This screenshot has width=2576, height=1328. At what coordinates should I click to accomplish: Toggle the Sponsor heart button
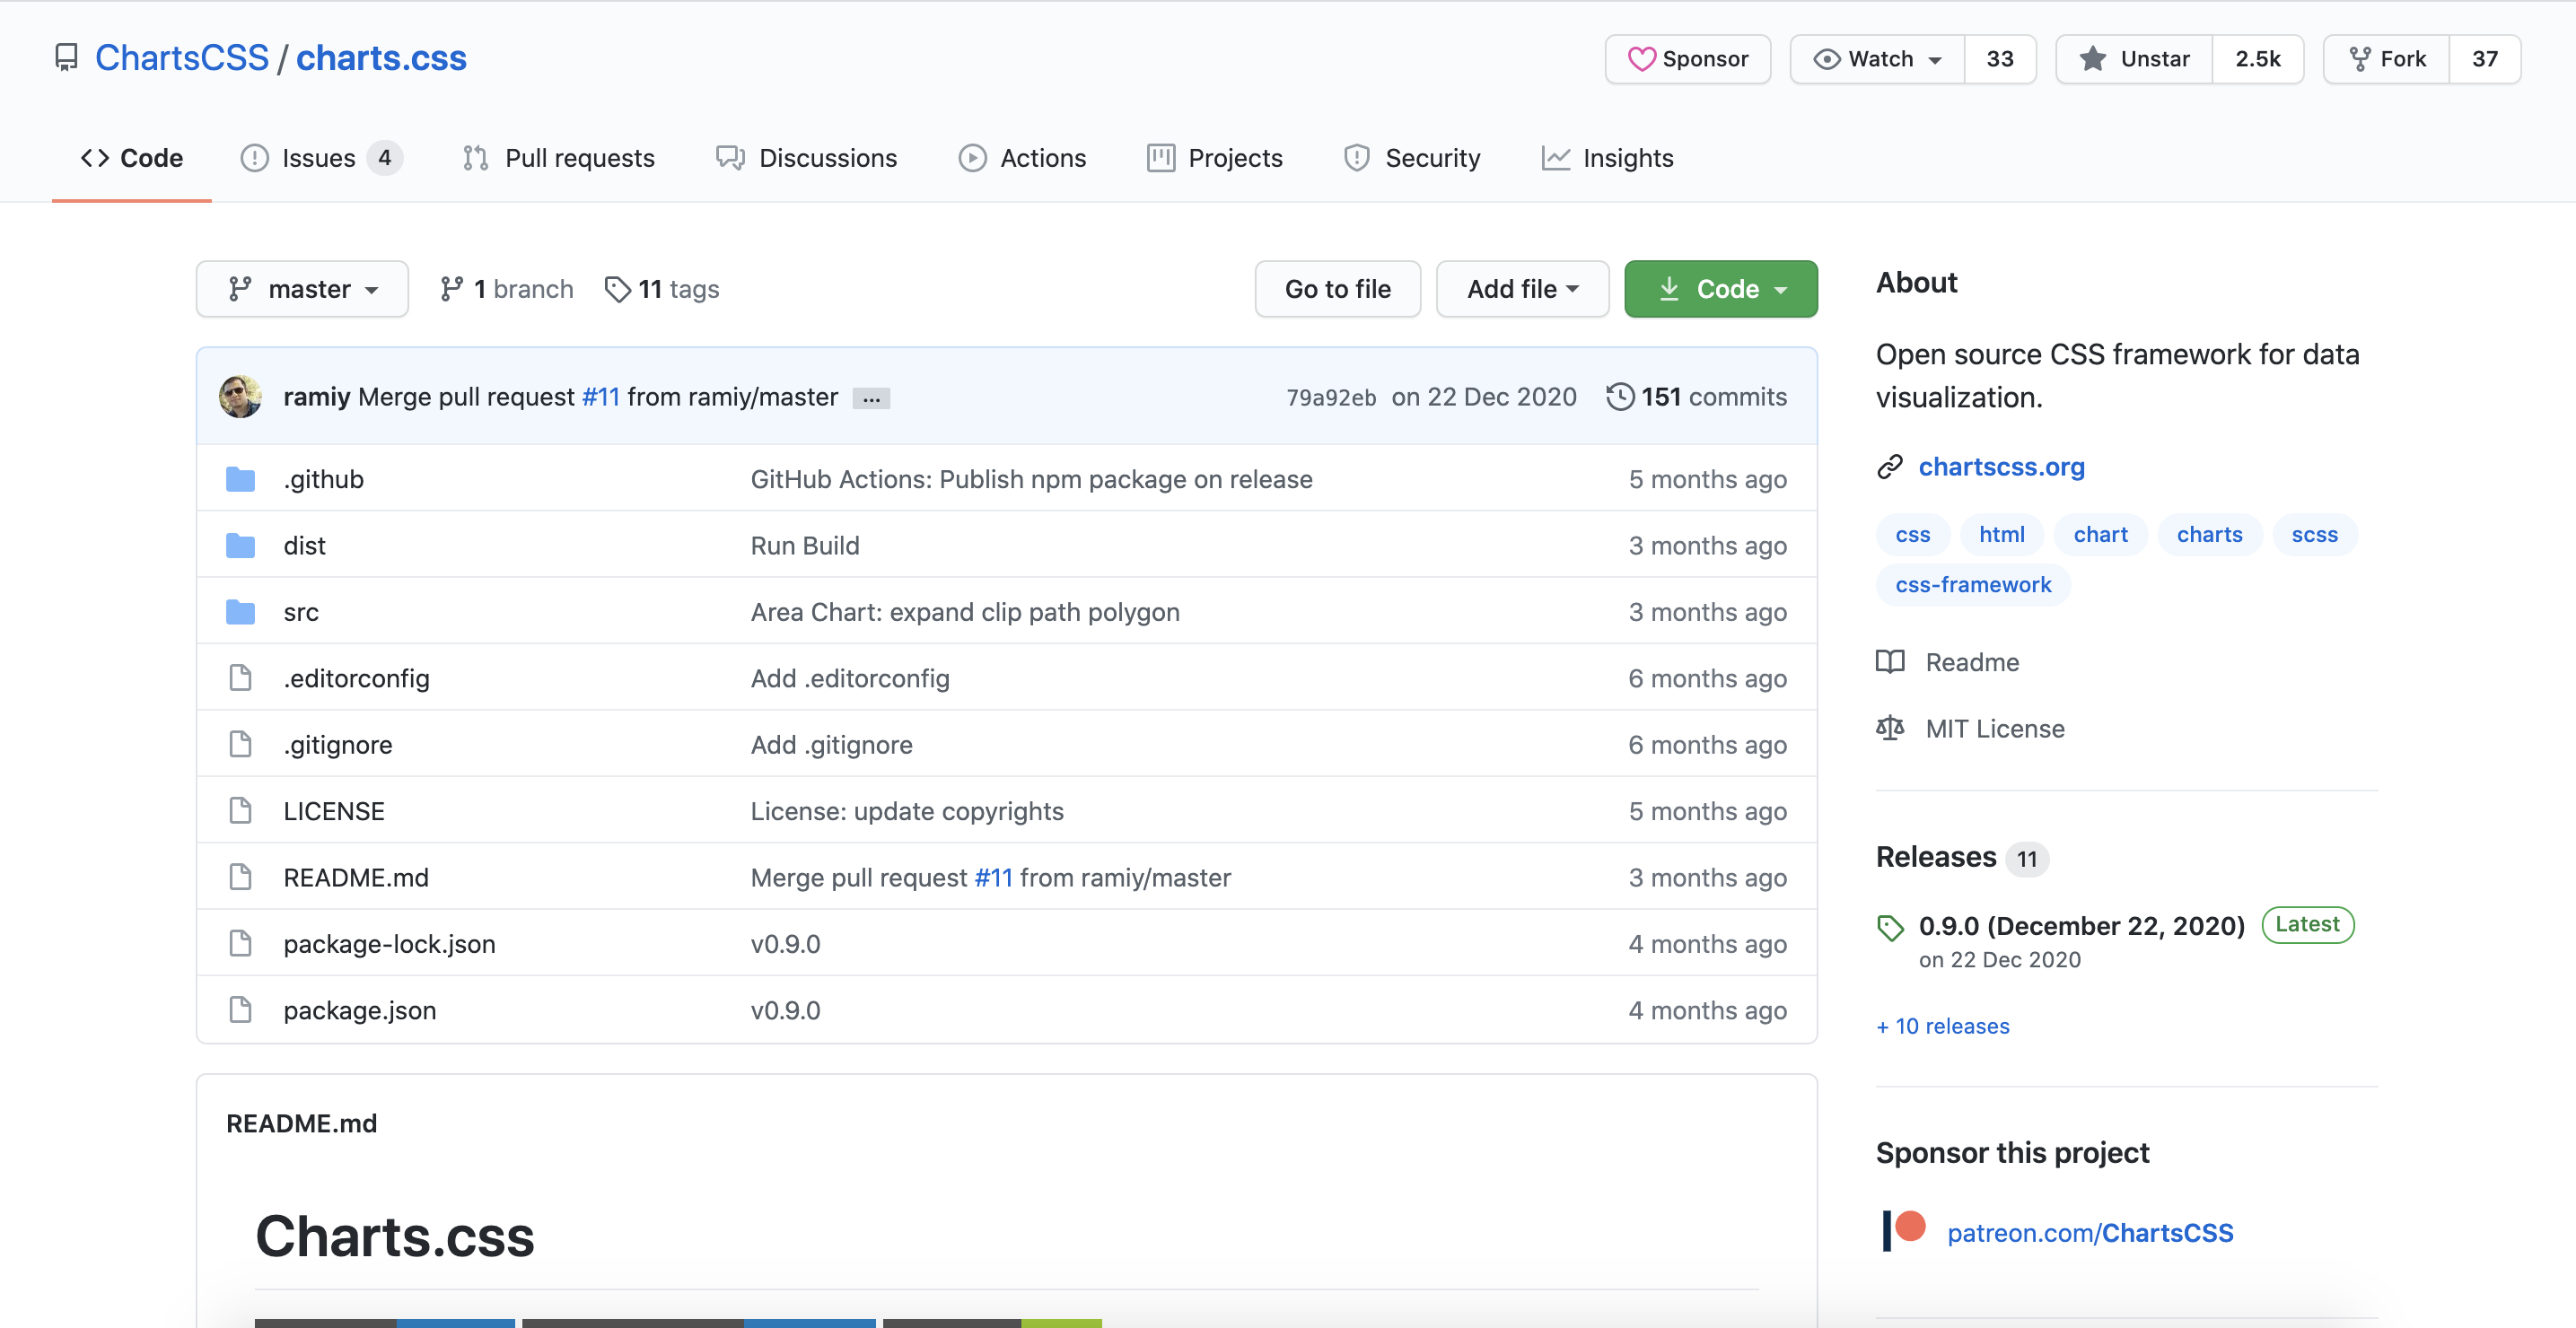tap(1687, 59)
